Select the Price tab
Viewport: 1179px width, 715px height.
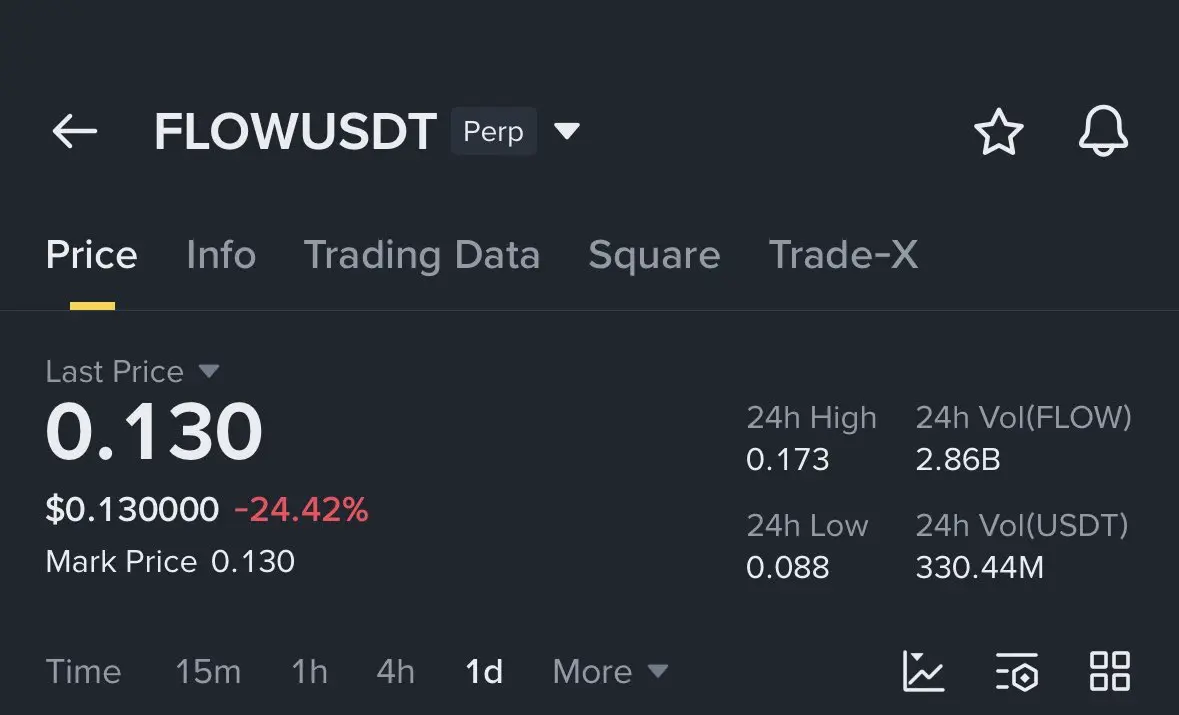92,255
